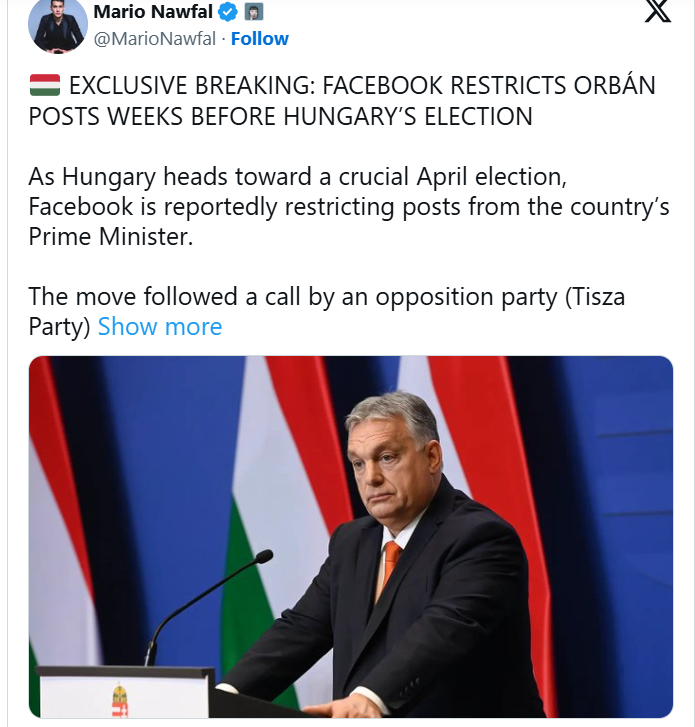Expand the tweet with Show more

(x=160, y=327)
